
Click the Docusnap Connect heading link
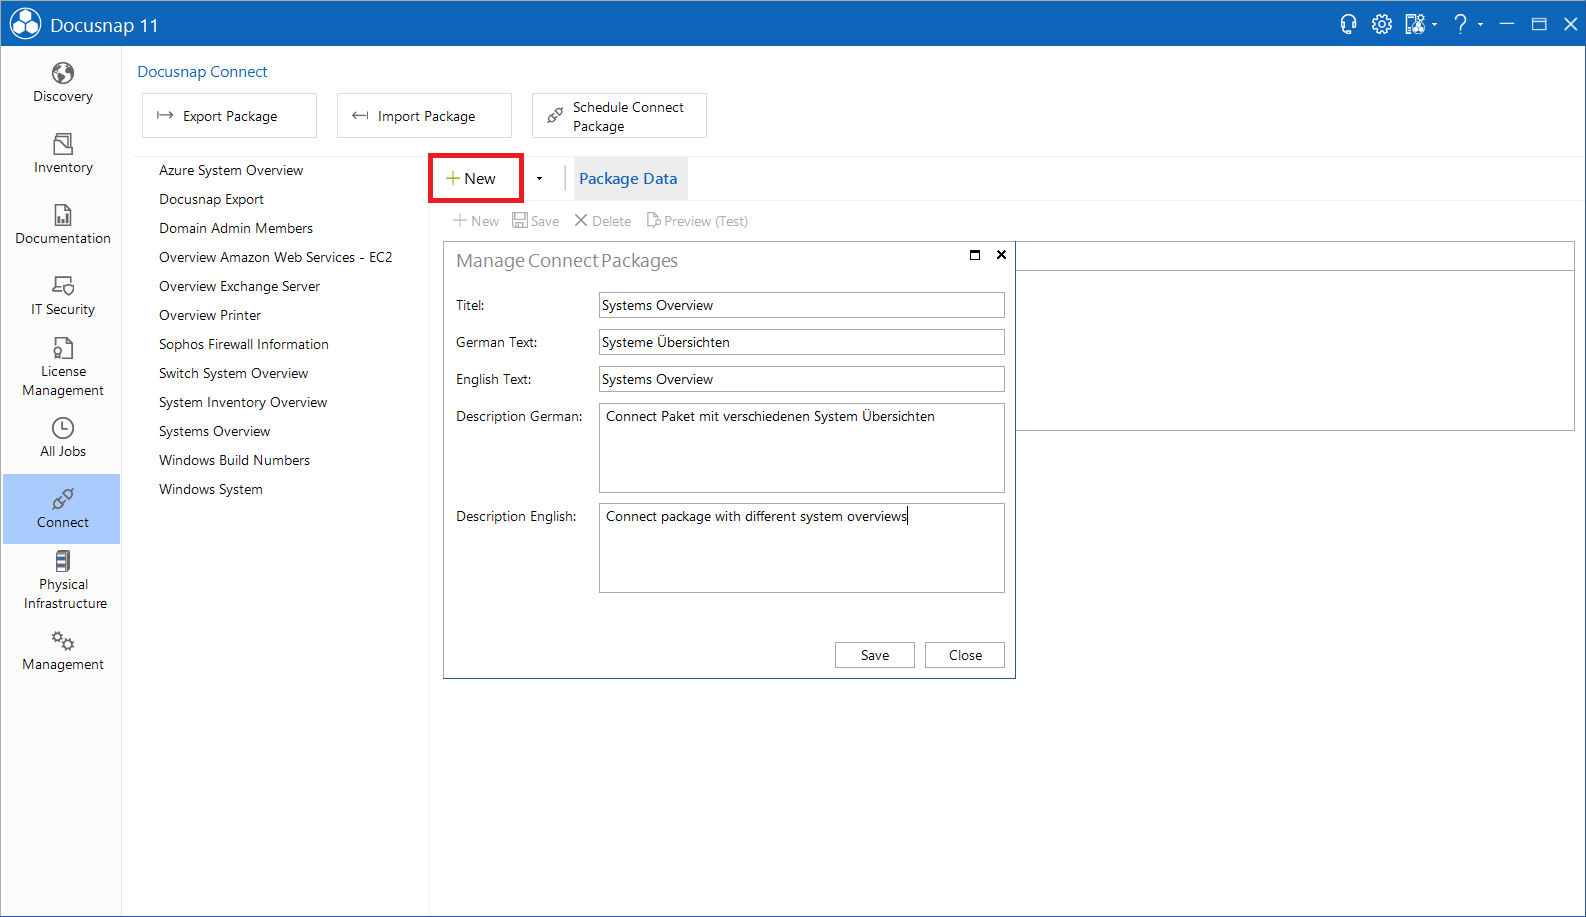[202, 72]
